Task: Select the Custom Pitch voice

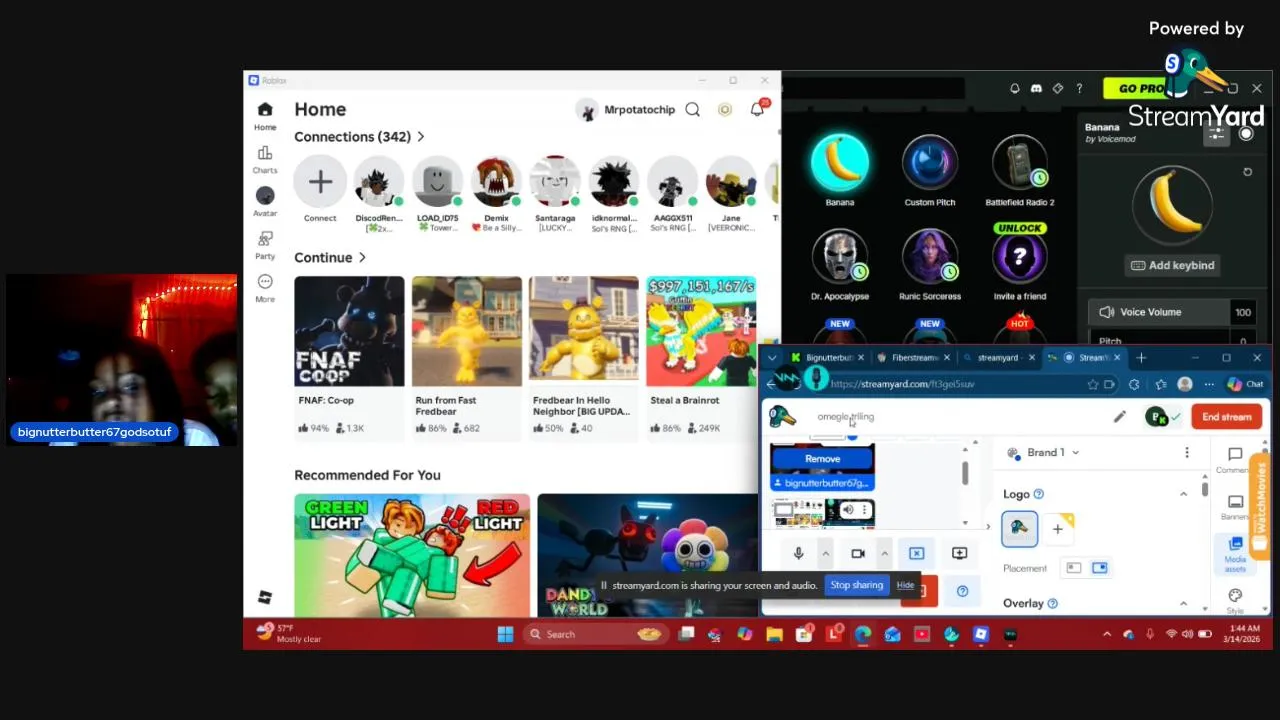Action: click(930, 164)
